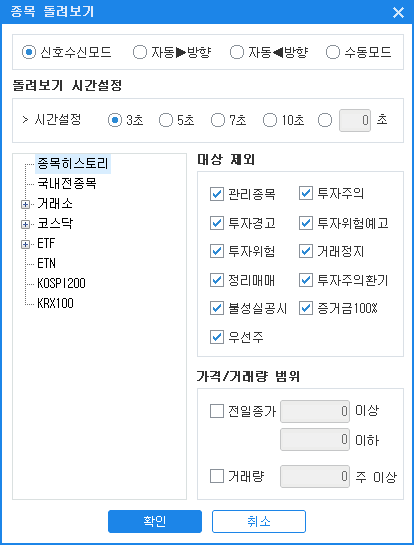Enable the 거래량 volume checkbox

click(217, 476)
